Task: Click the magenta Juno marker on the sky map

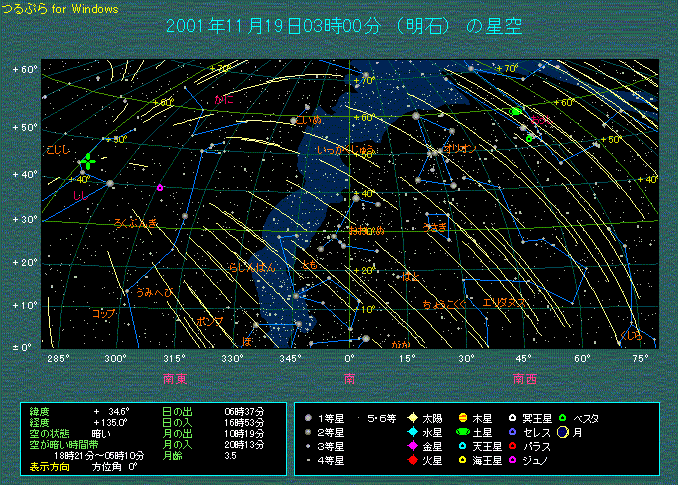Action: 160,188
